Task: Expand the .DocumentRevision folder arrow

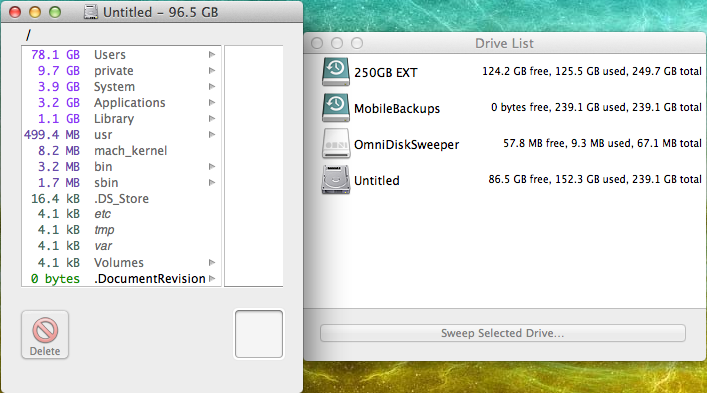Action: point(212,279)
